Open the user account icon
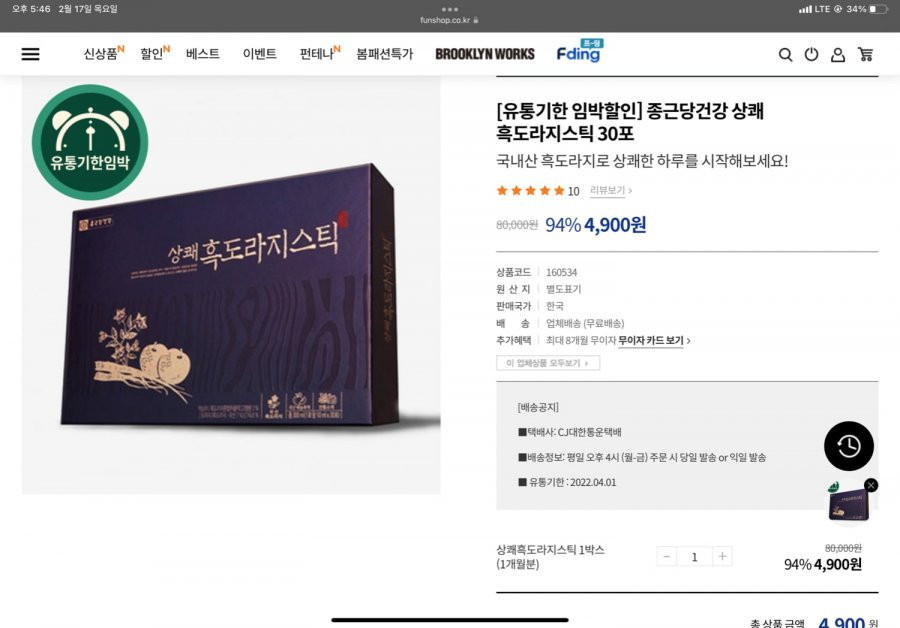This screenshot has height=628, width=900. point(838,55)
